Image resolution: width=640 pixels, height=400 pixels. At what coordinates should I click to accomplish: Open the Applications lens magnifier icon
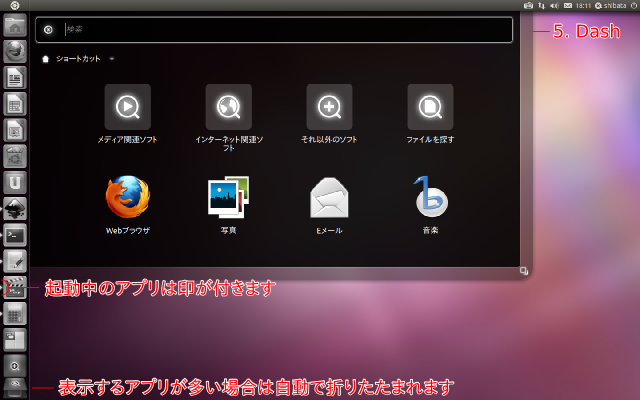(x=15, y=366)
